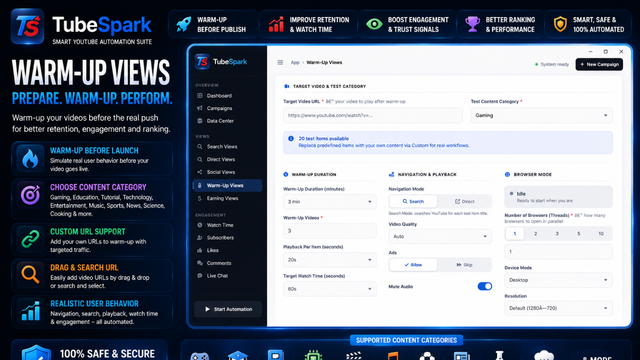Click the Boost Engagement eye icon

[x=374, y=24]
